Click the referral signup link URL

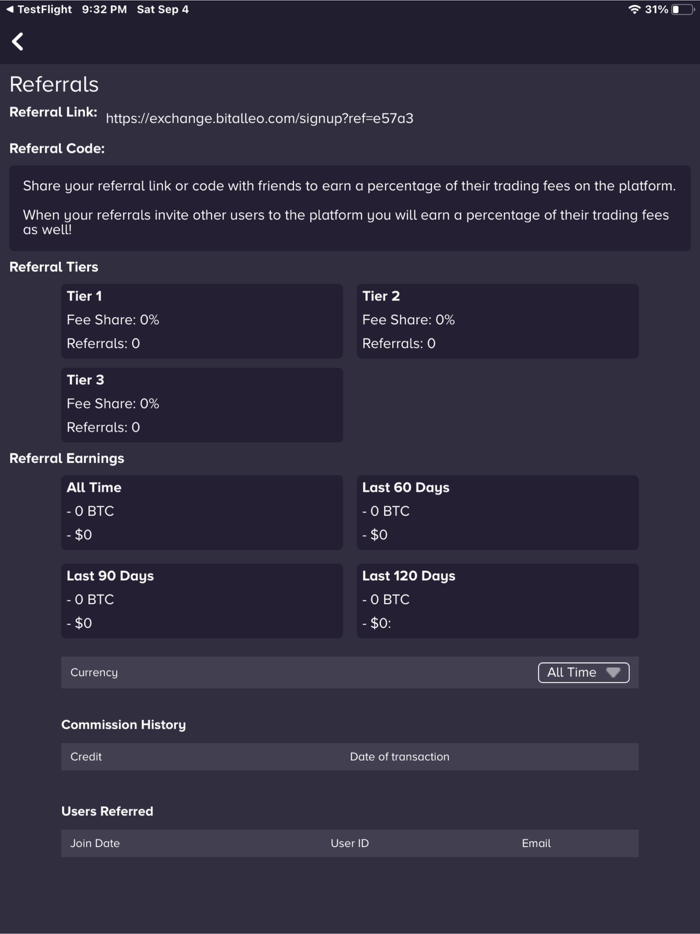coord(259,118)
